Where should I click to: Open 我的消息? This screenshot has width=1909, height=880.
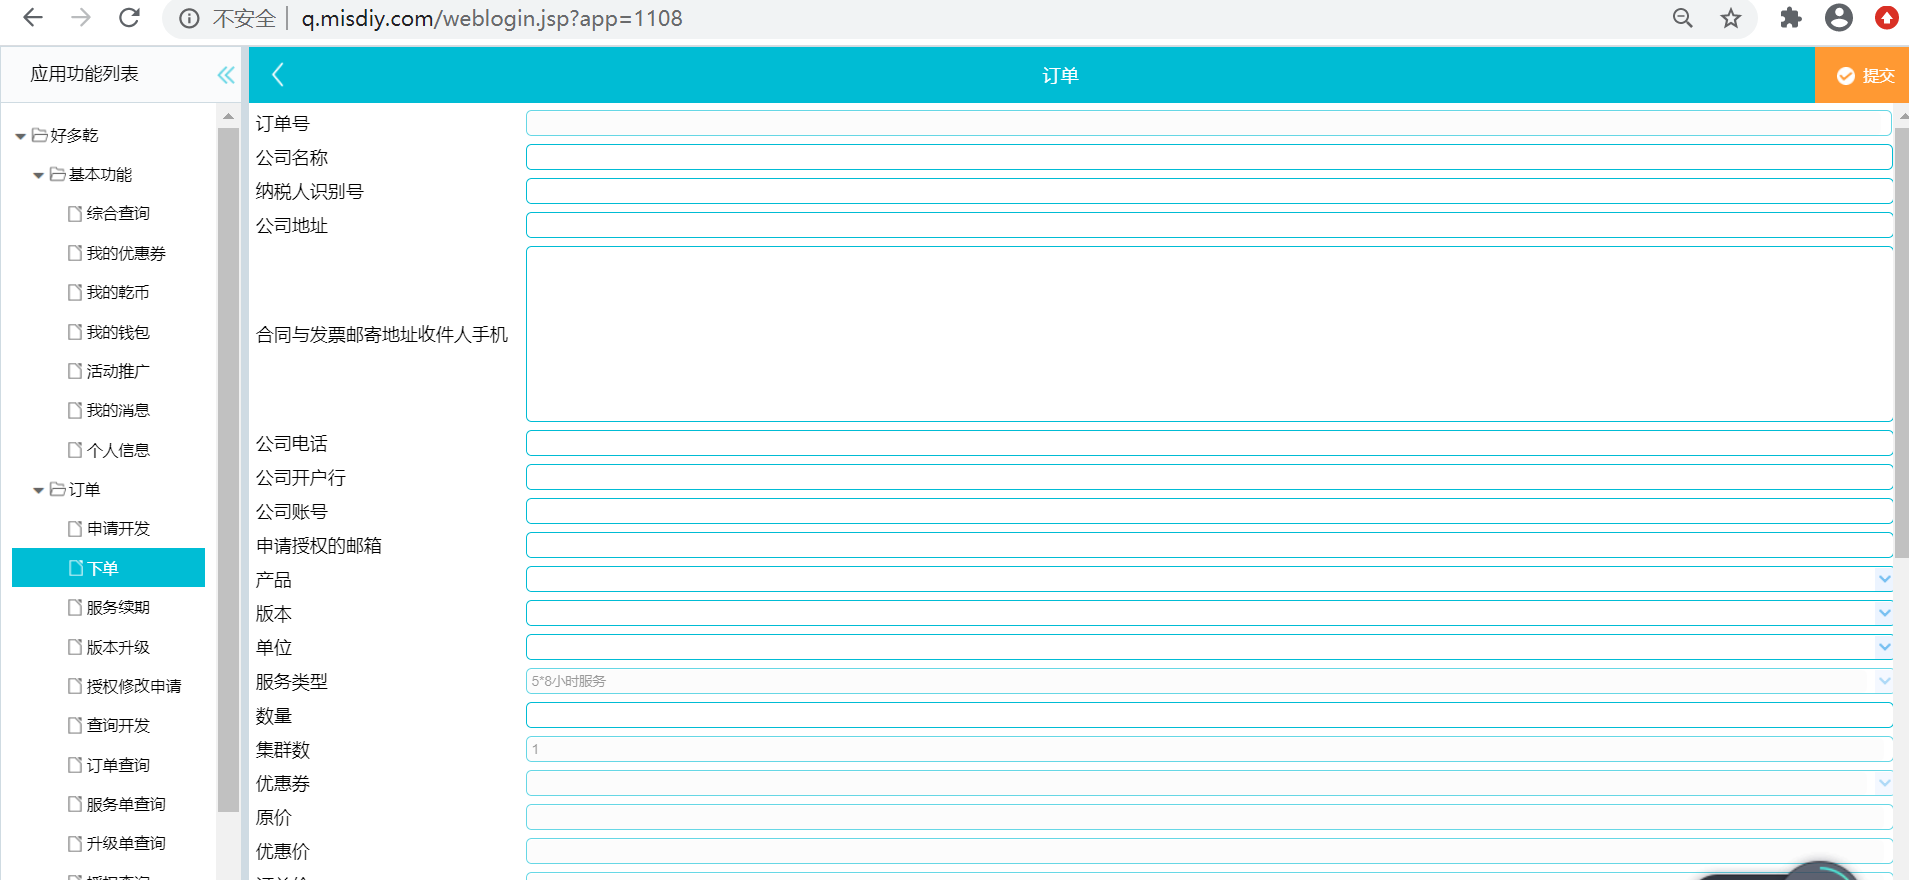click(109, 411)
